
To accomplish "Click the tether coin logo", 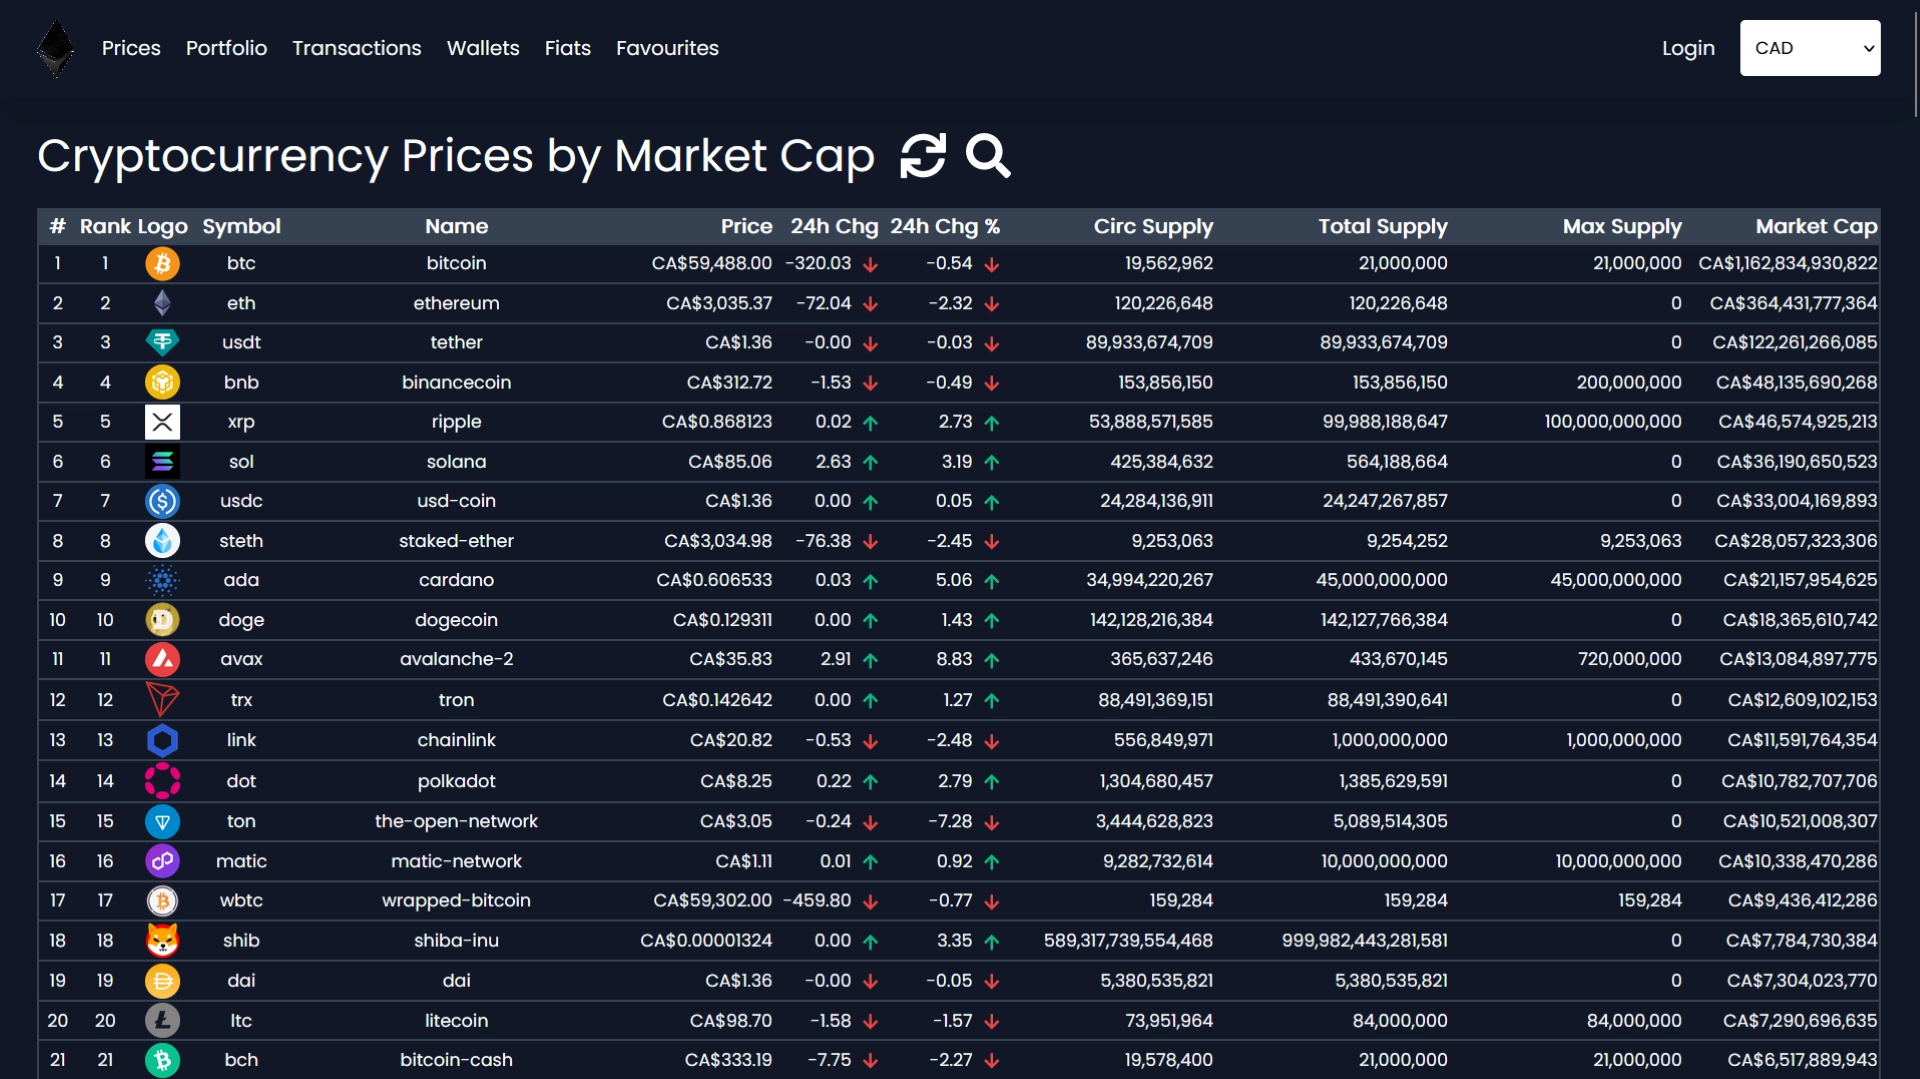I will click(x=162, y=343).
